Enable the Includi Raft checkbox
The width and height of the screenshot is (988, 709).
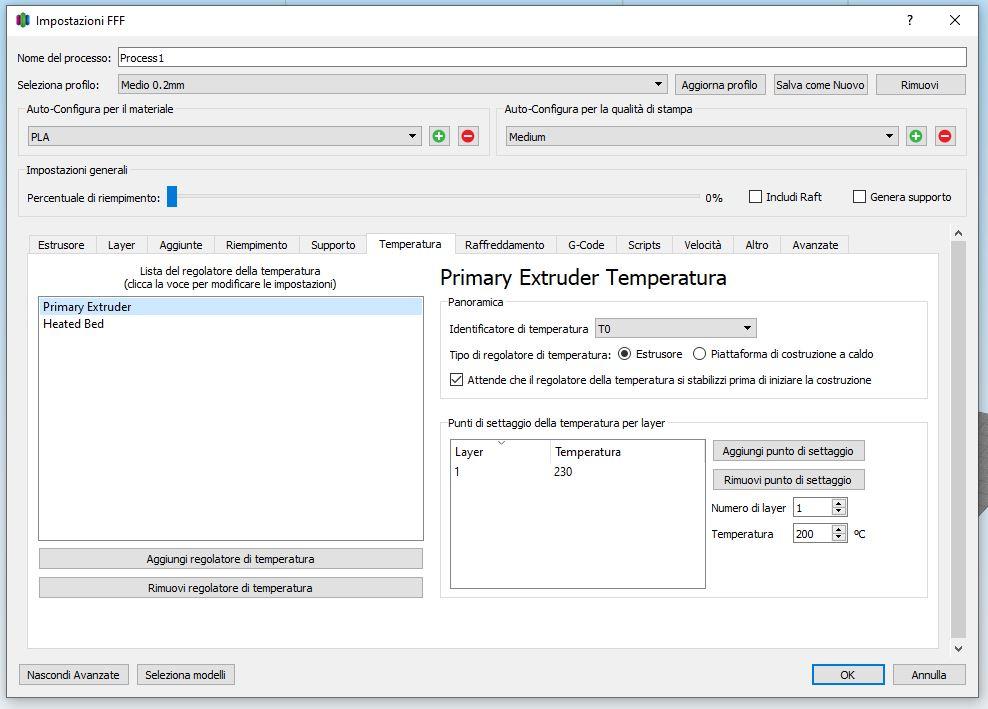[756, 197]
